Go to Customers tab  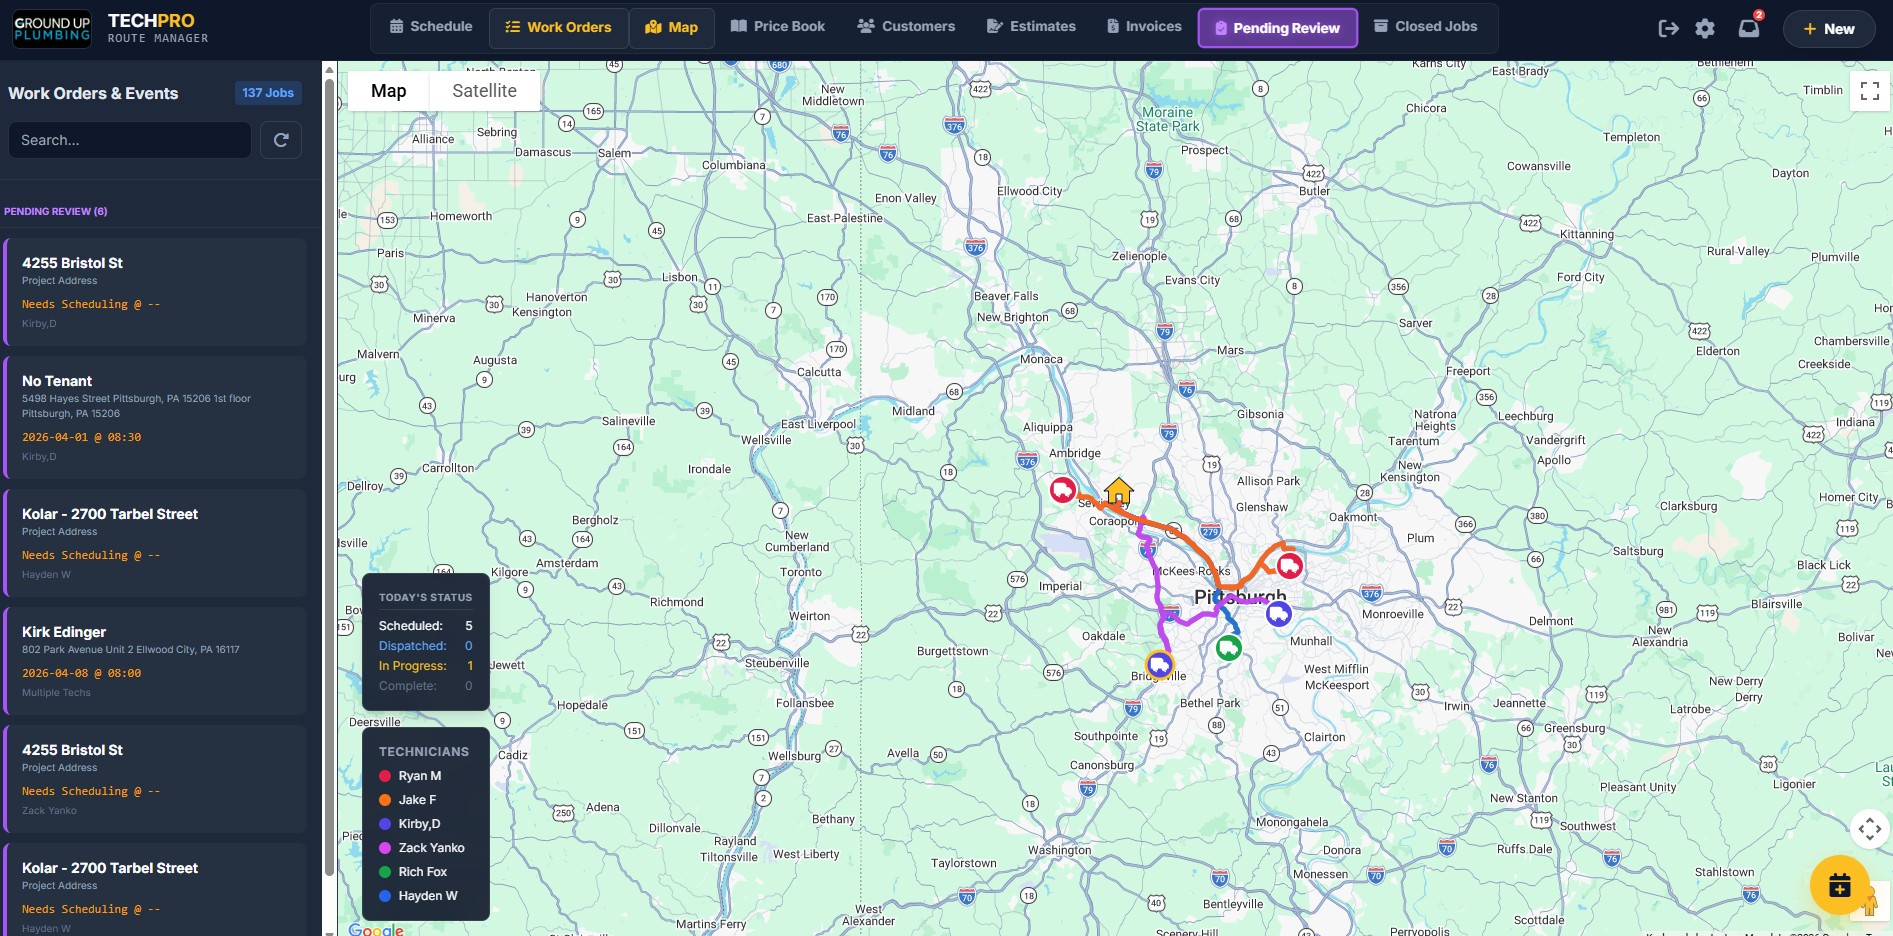click(907, 27)
